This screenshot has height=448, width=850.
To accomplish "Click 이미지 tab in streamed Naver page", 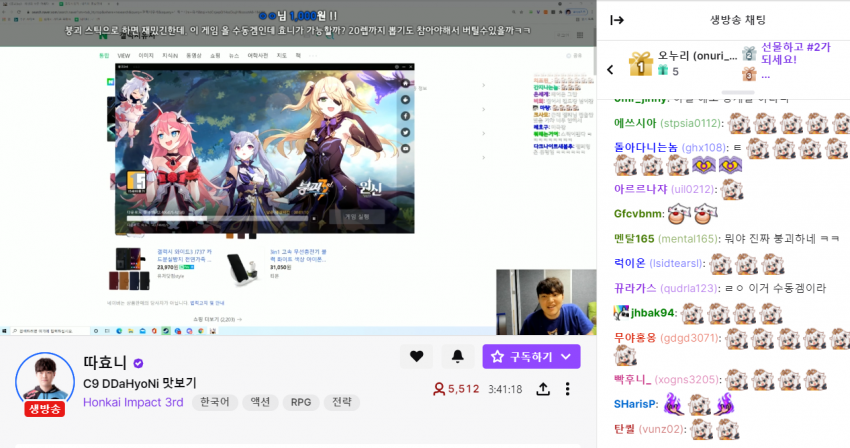I will click(146, 55).
